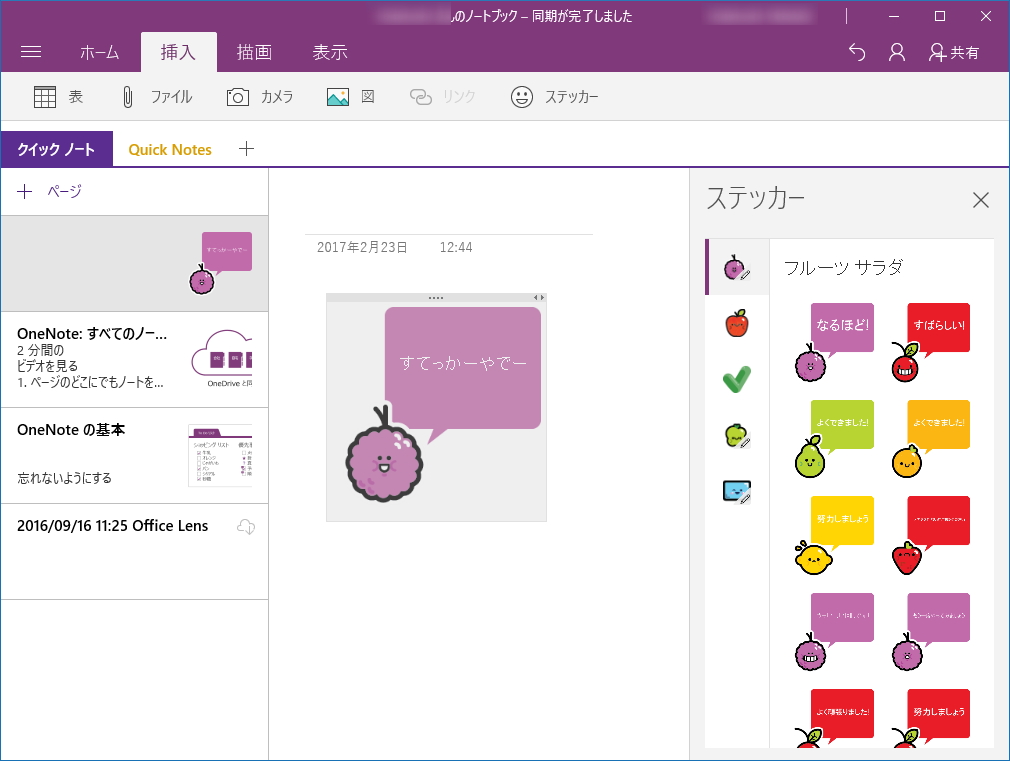The width and height of the screenshot is (1010, 761).
Task: Attach a file with ファイル
Action: pos(157,97)
